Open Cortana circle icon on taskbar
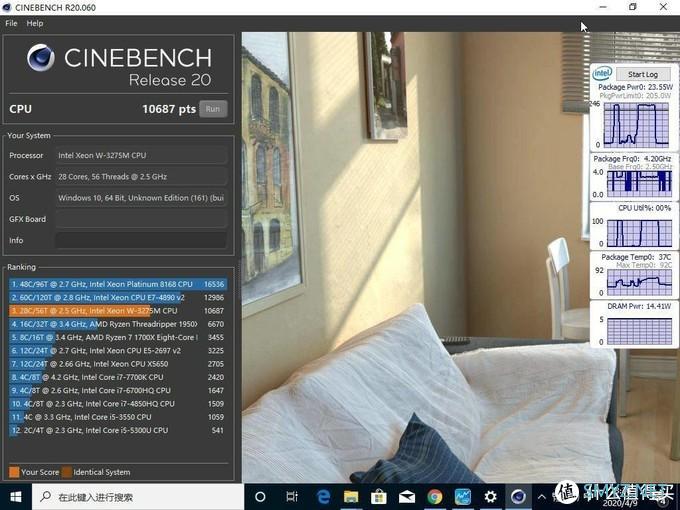The width and height of the screenshot is (680, 510). pyautogui.click(x=260, y=497)
